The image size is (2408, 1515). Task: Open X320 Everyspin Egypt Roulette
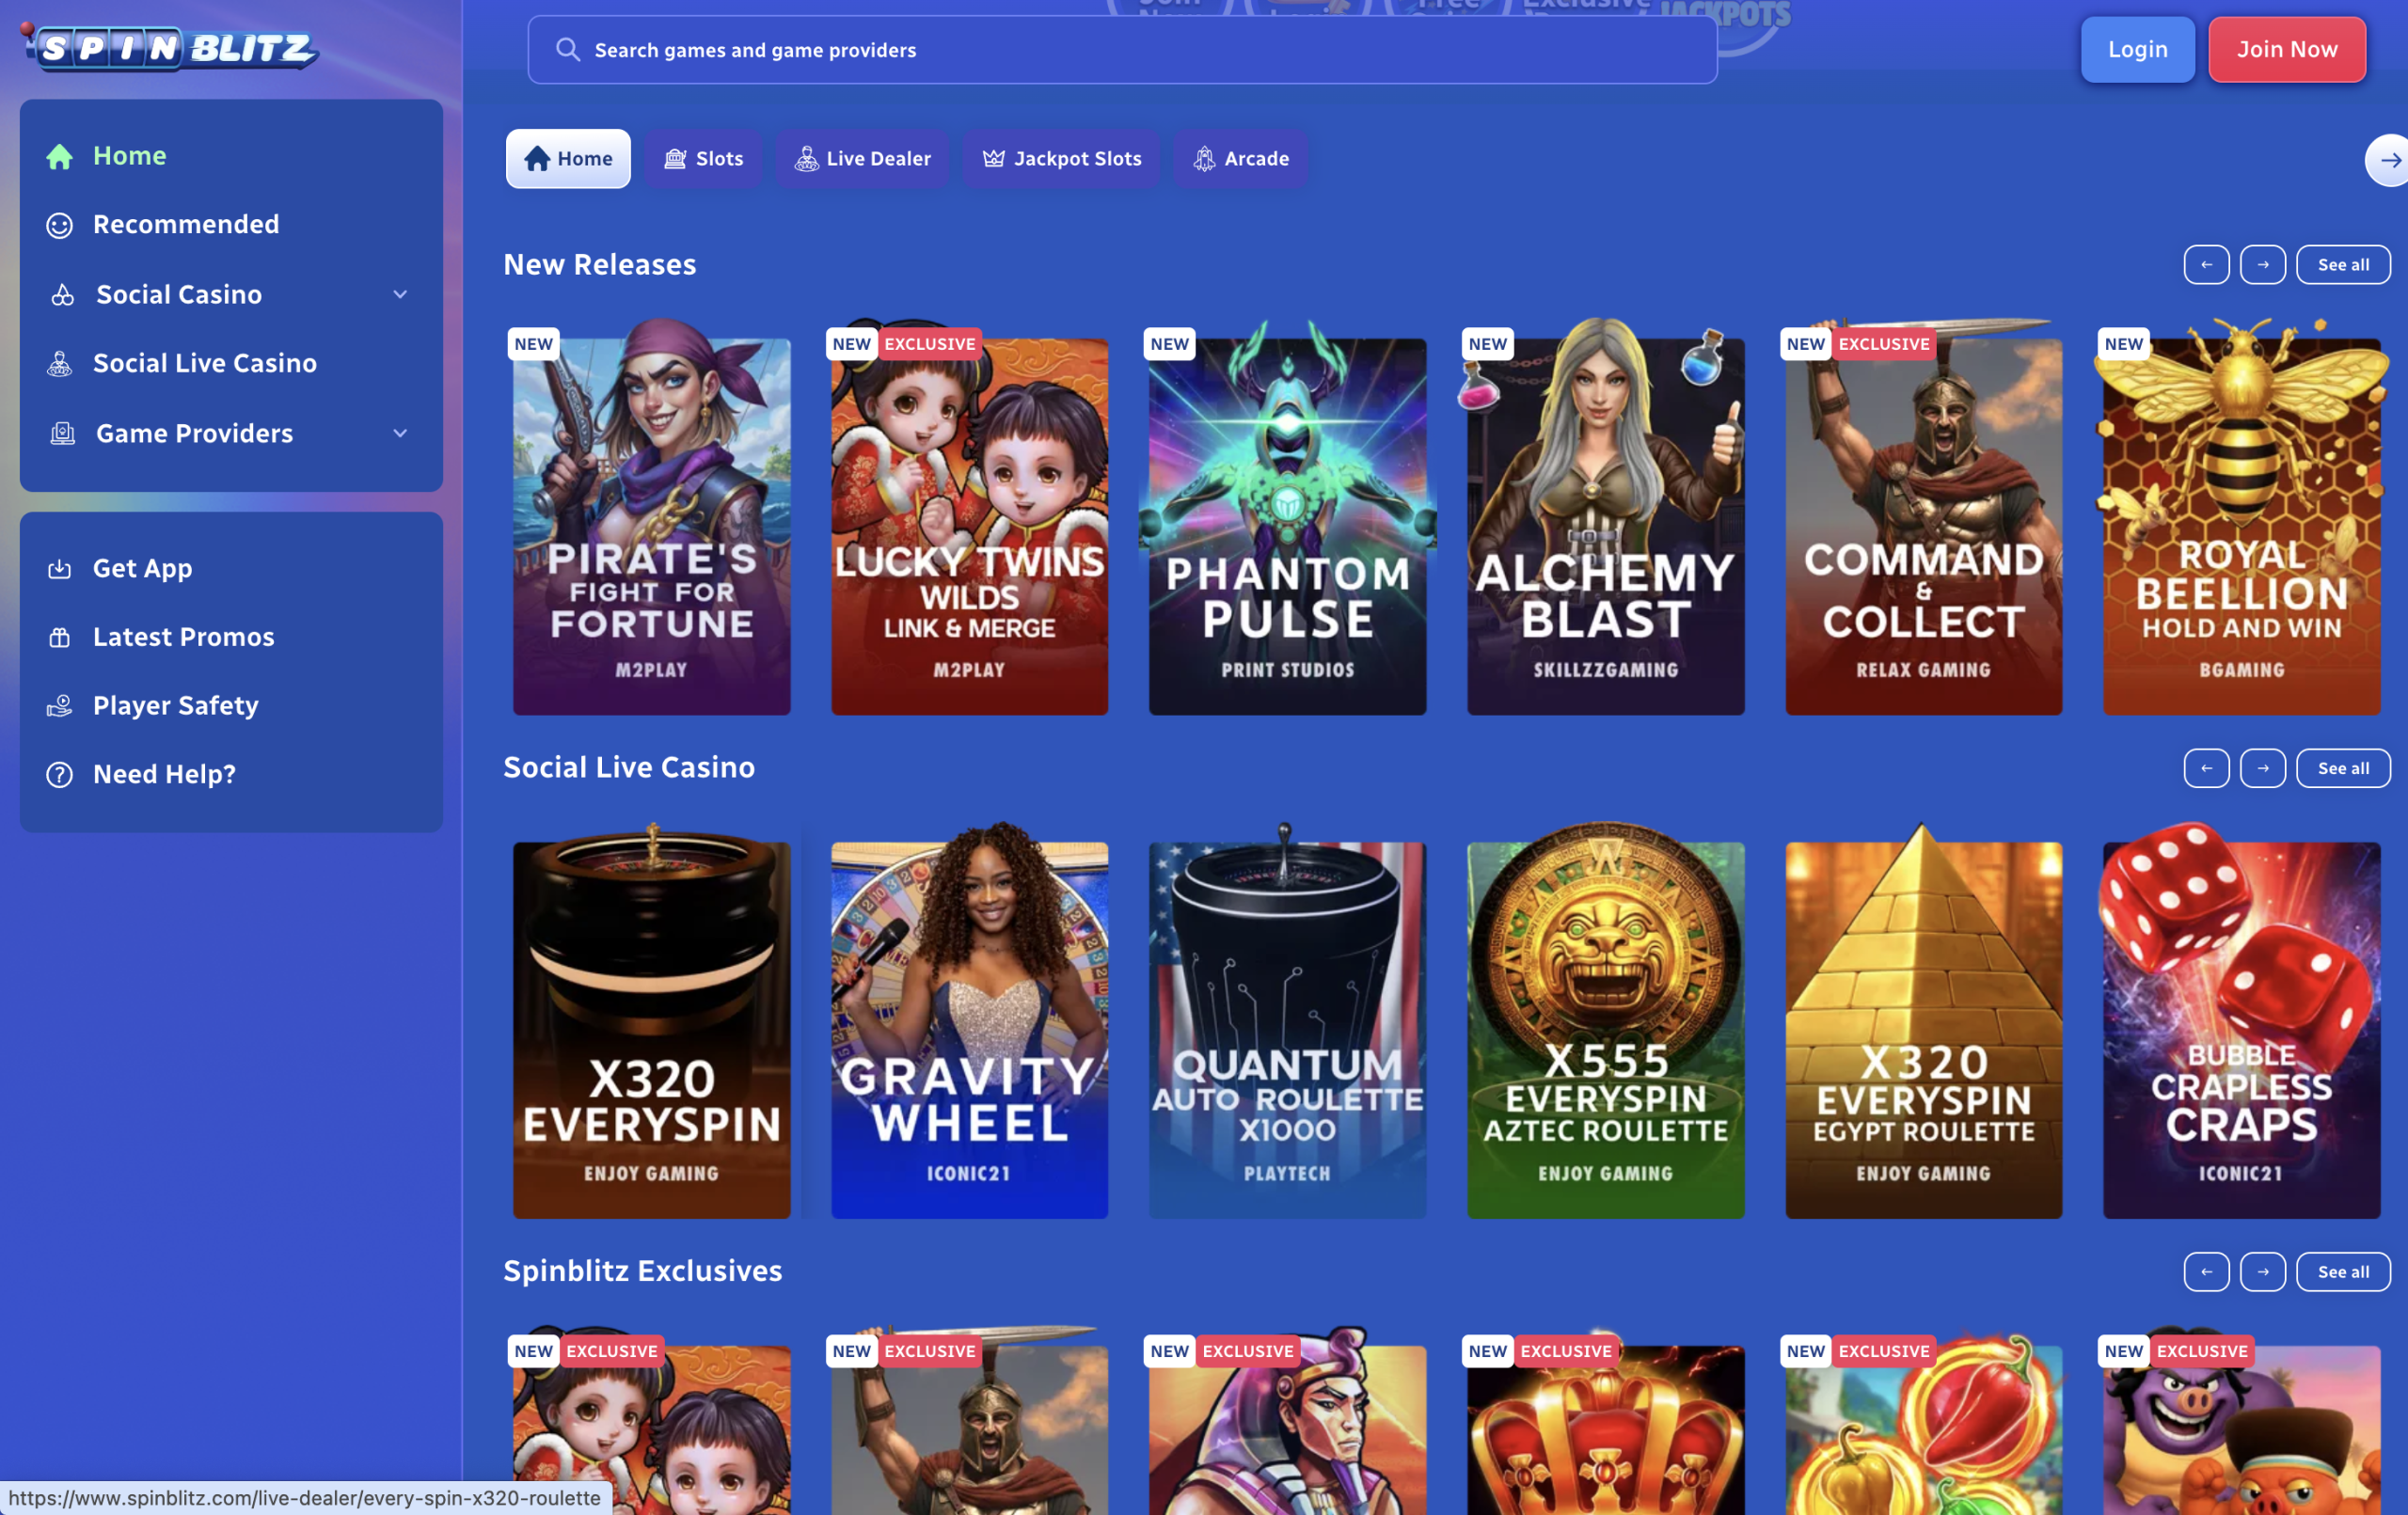(1923, 1021)
